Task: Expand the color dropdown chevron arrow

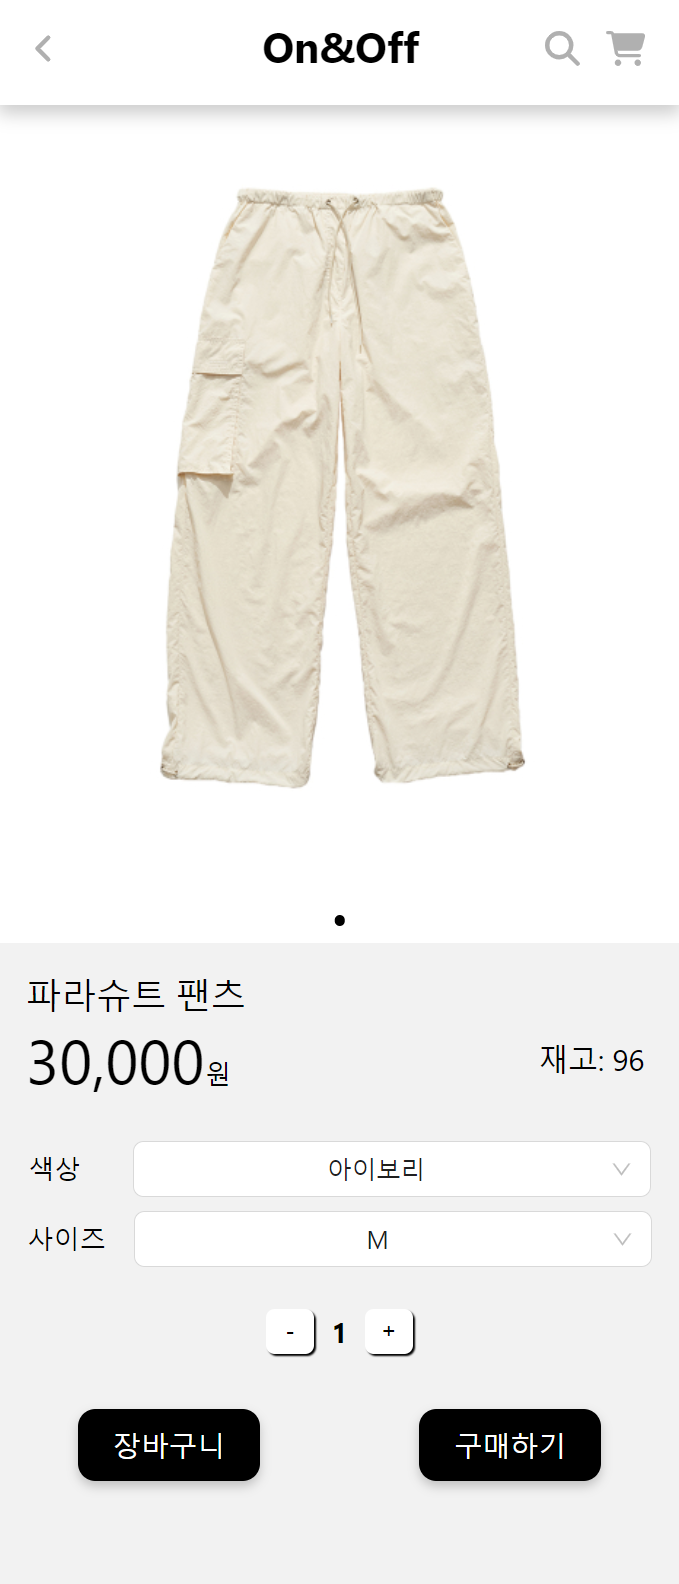Action: point(621,1169)
